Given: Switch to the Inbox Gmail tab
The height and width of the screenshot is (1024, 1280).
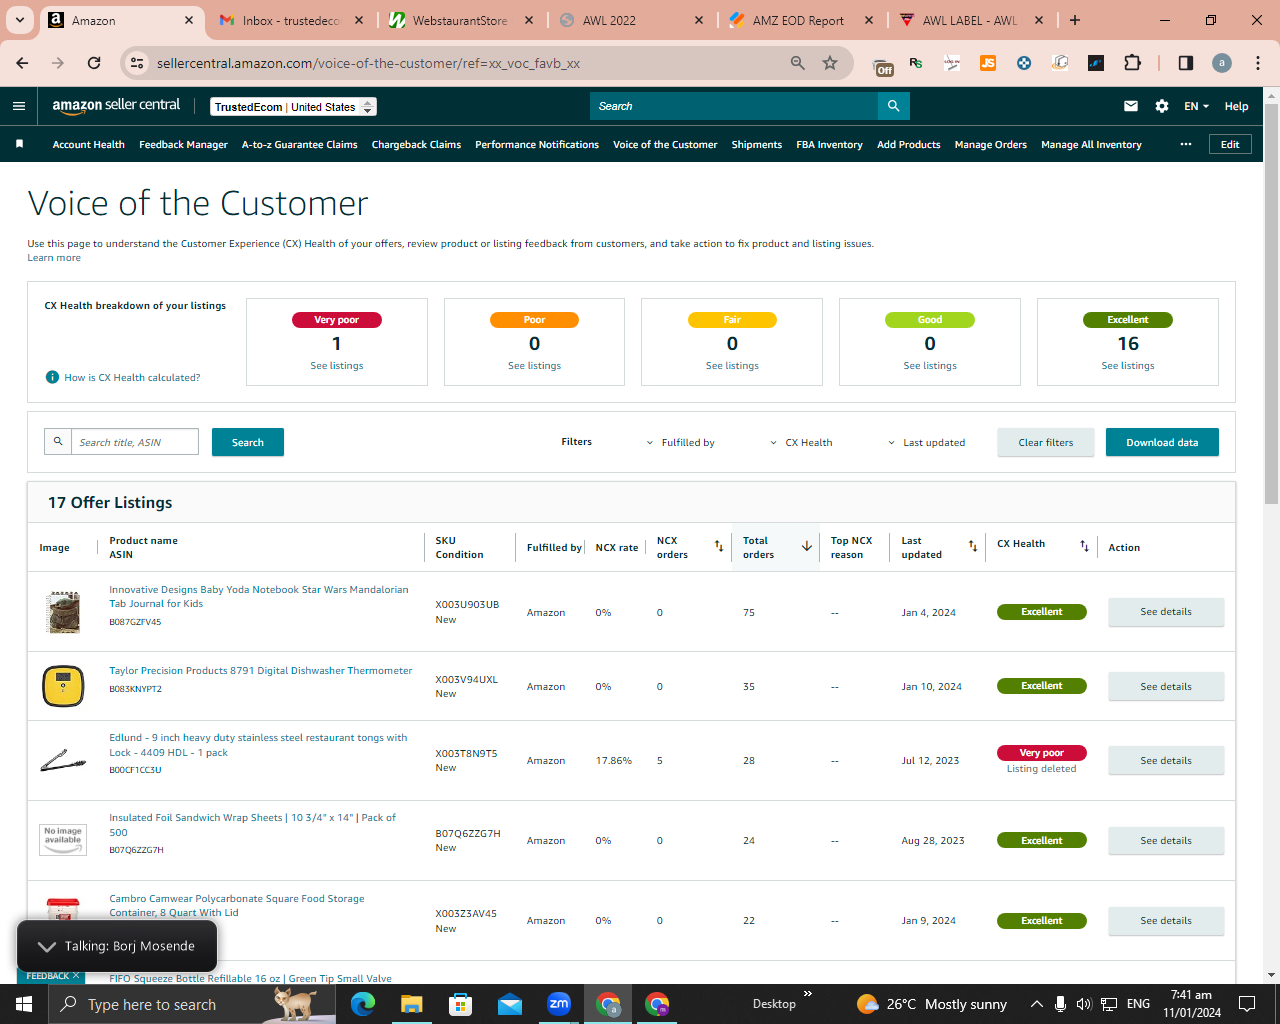Looking at the screenshot, I should click(x=292, y=20).
